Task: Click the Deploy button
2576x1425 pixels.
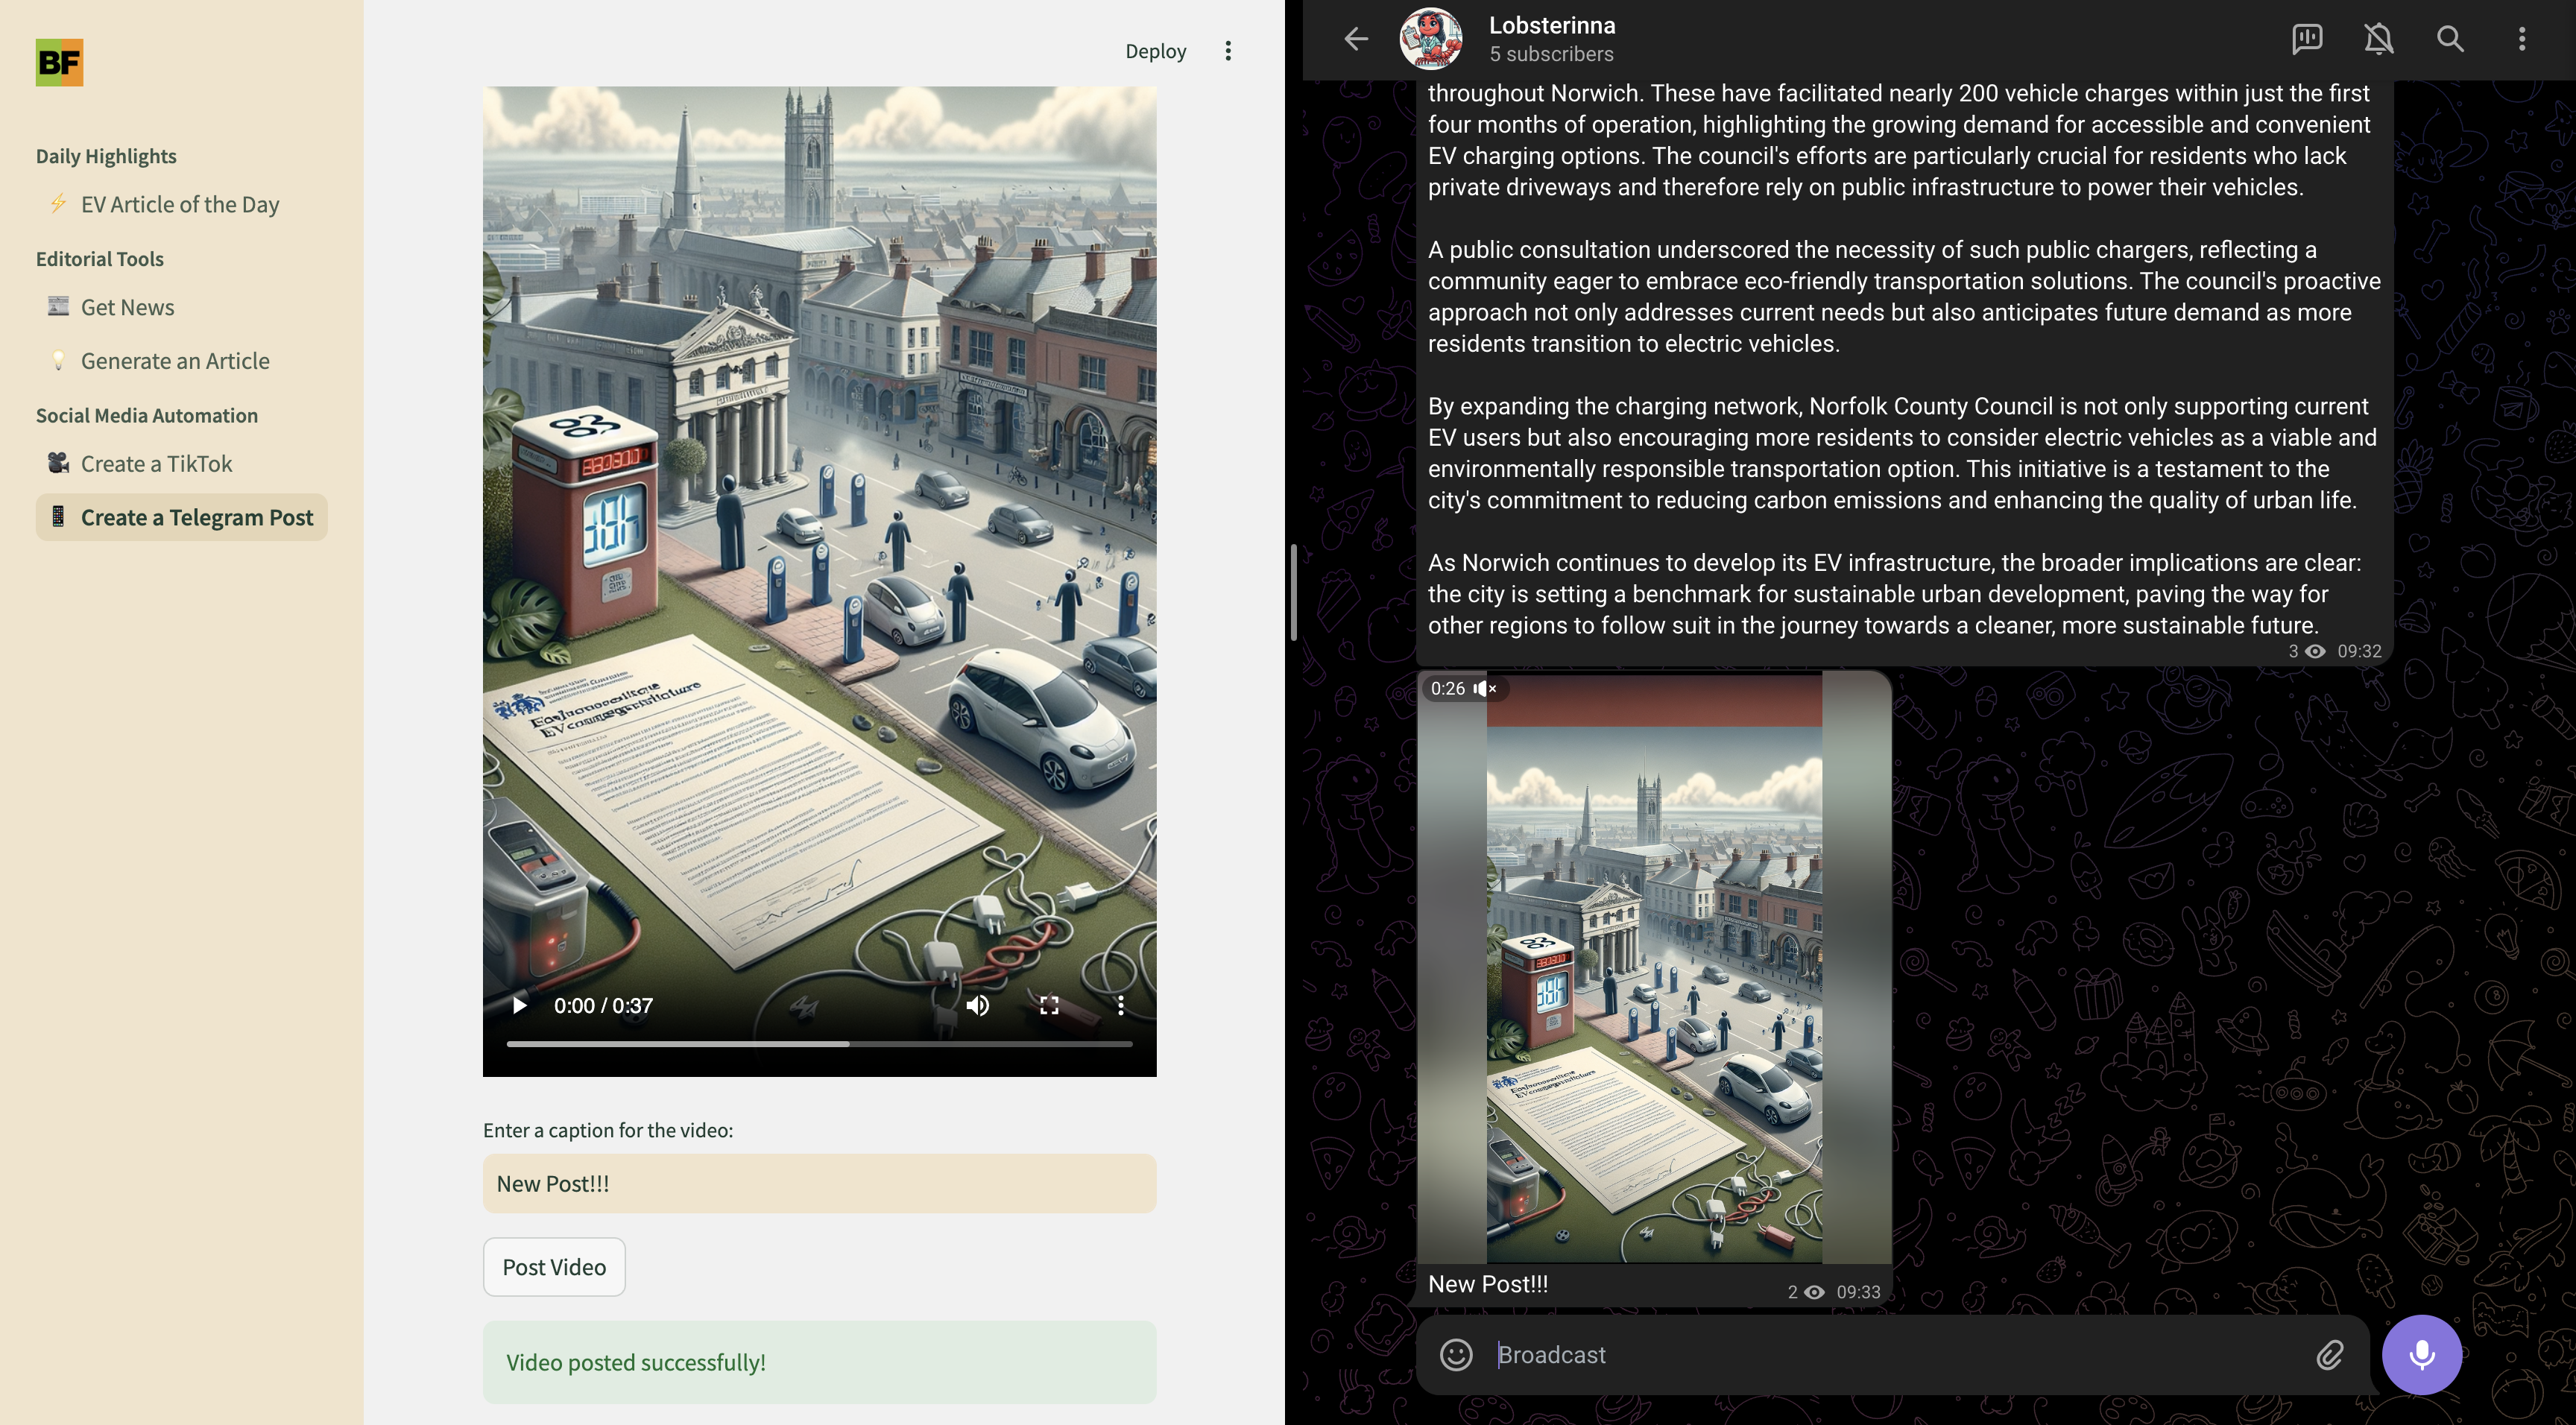Action: [x=1155, y=51]
